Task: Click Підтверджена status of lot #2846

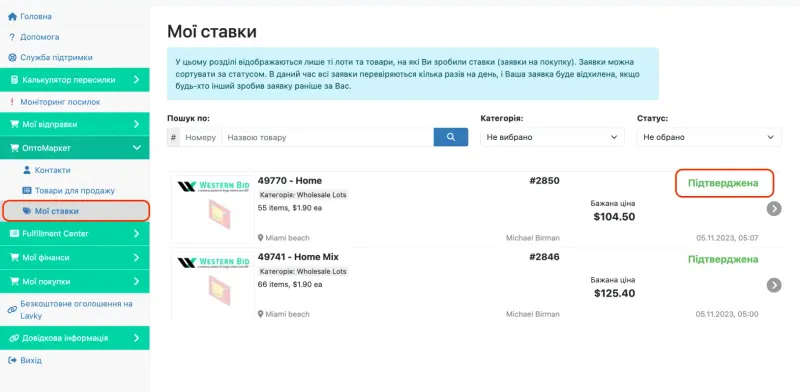Action: [x=723, y=259]
